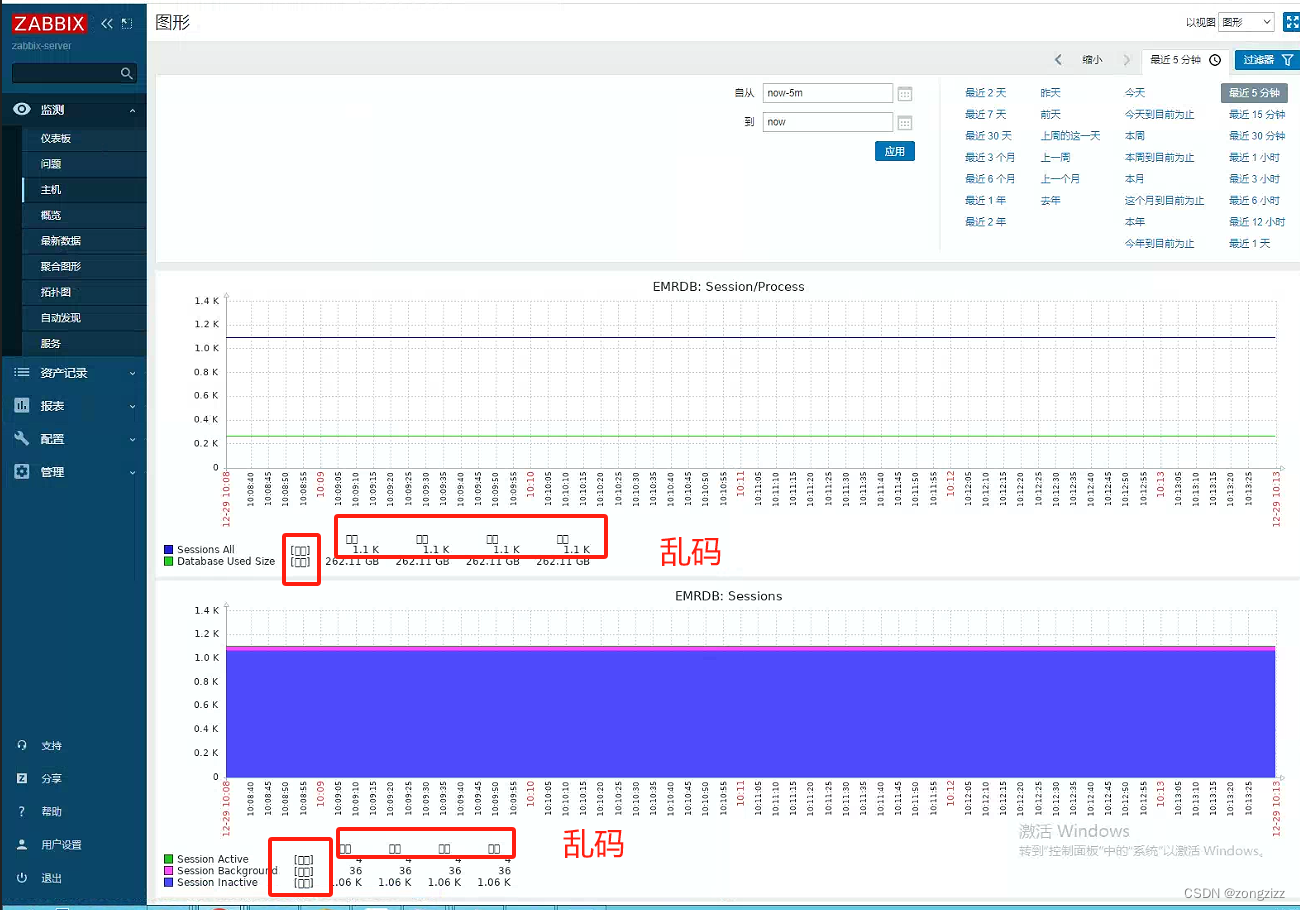Open 自动发现 in the sidebar
This screenshot has height=910, width=1300.
coord(61,318)
